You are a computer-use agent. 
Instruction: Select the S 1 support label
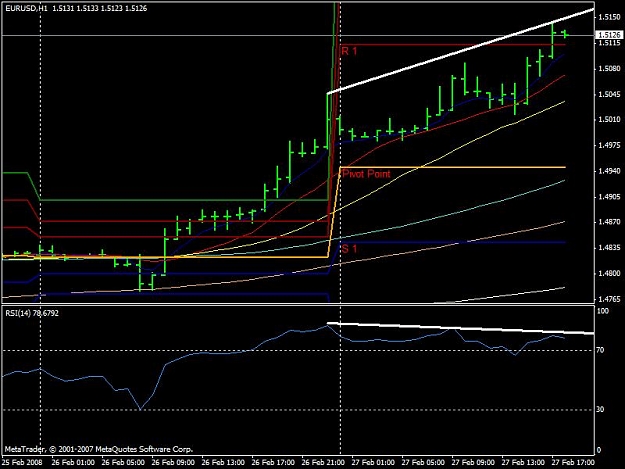pyautogui.click(x=349, y=249)
